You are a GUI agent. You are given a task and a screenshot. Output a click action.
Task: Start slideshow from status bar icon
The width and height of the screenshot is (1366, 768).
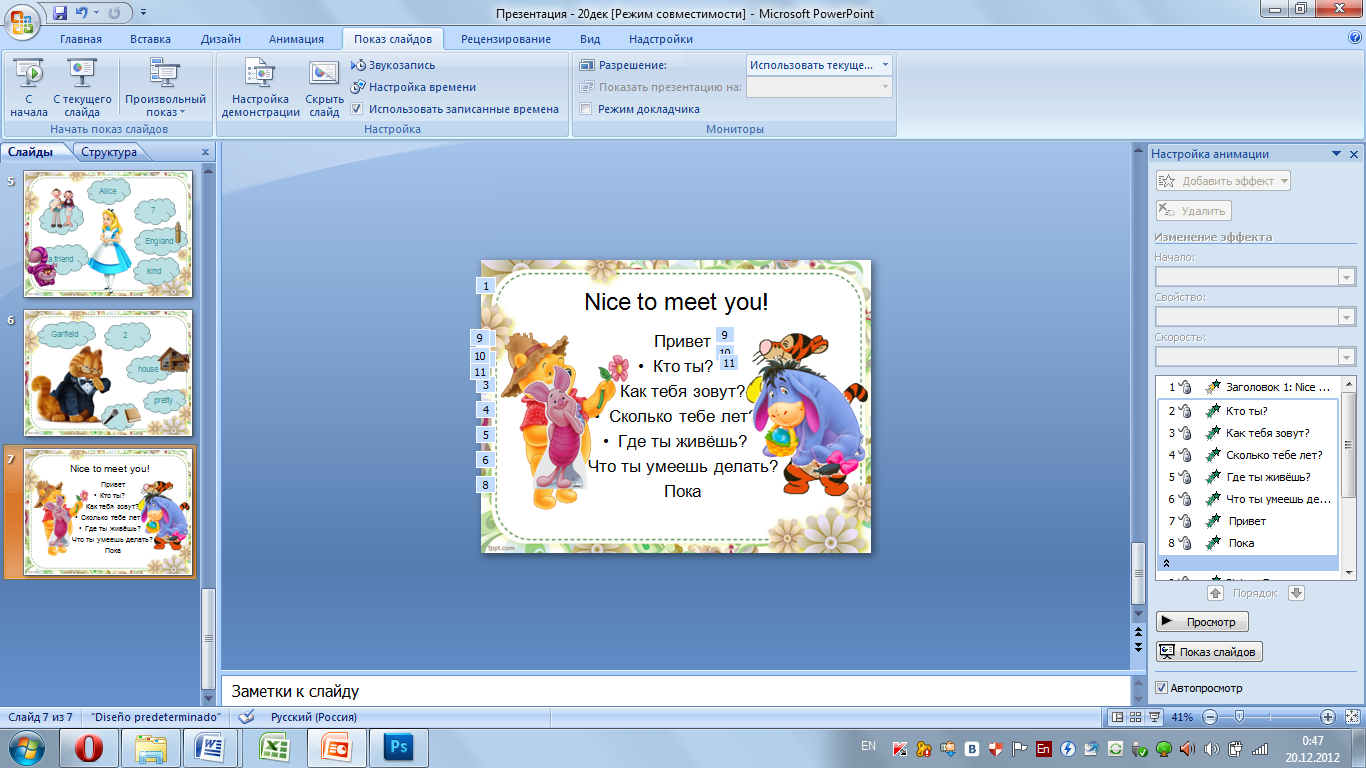(x=1154, y=717)
